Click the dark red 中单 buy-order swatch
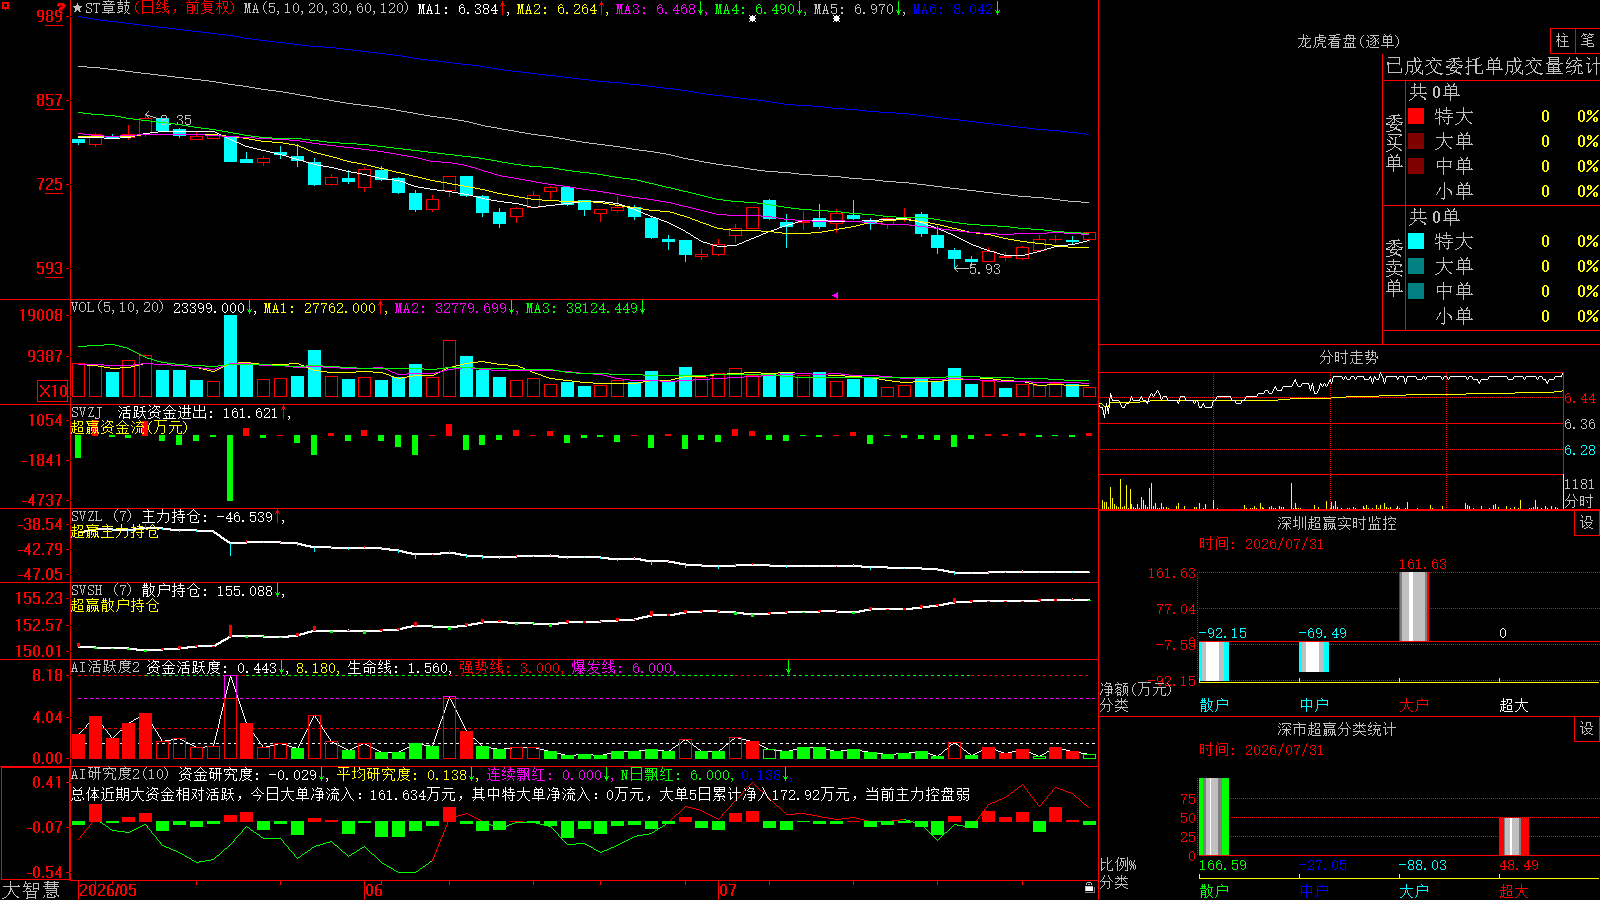The width and height of the screenshot is (1600, 900). 1416,166
